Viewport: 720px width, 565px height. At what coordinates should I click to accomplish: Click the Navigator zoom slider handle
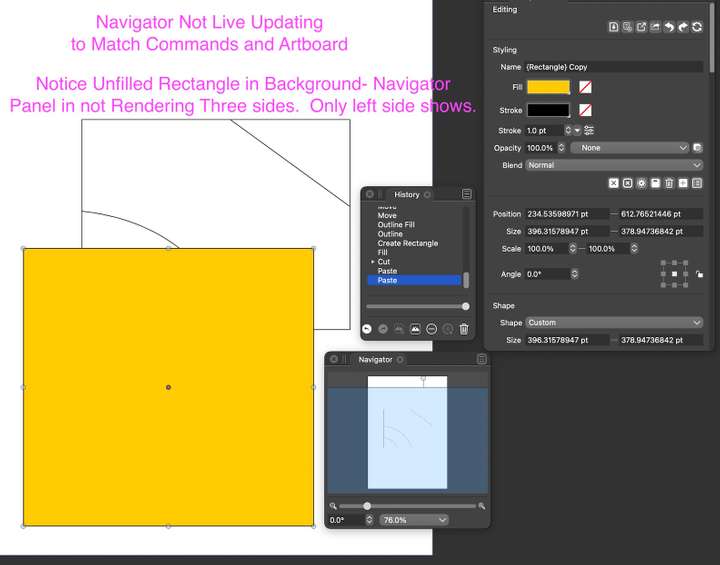[x=367, y=506]
